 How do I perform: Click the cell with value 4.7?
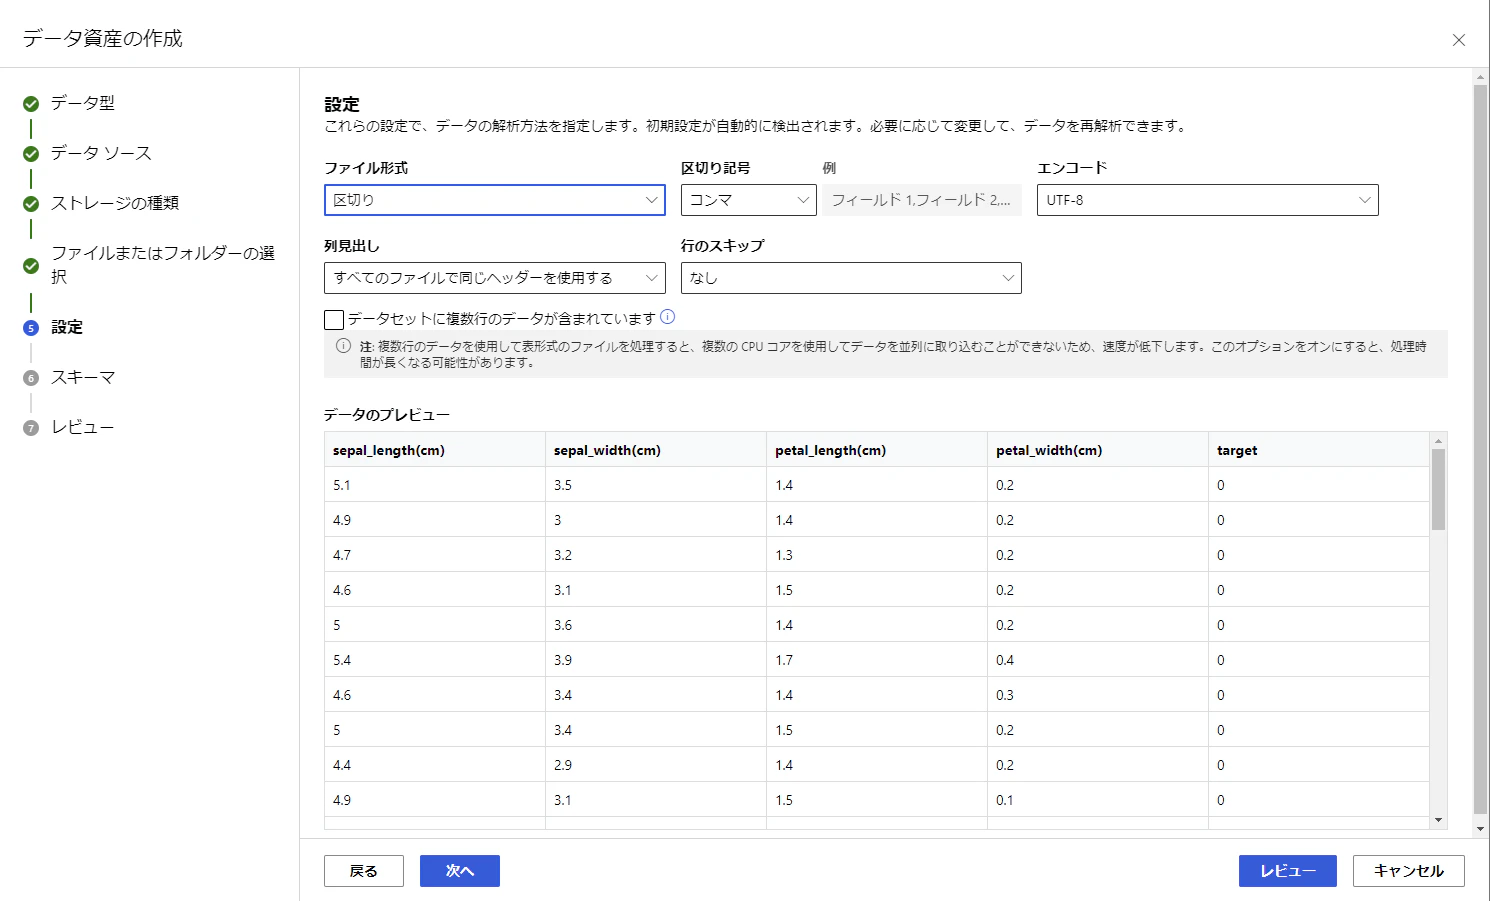coord(435,555)
